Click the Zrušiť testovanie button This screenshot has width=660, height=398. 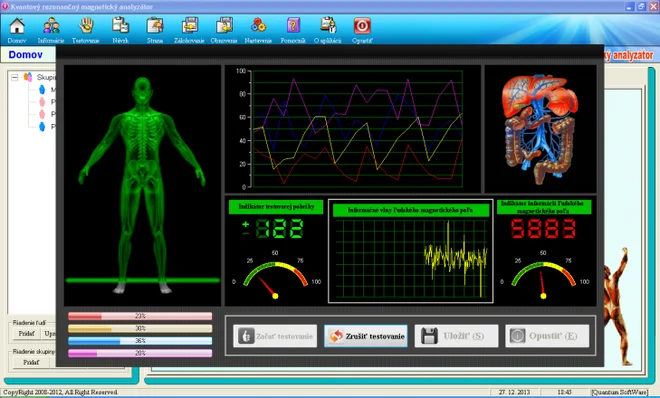[366, 336]
